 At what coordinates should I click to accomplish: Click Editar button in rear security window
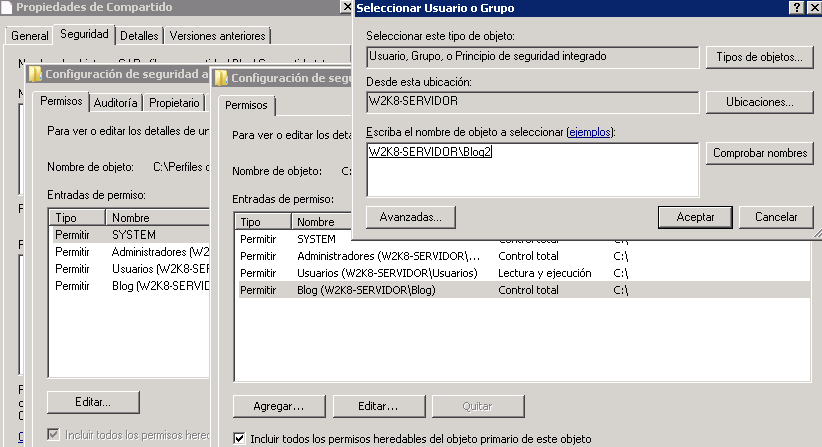tap(93, 402)
